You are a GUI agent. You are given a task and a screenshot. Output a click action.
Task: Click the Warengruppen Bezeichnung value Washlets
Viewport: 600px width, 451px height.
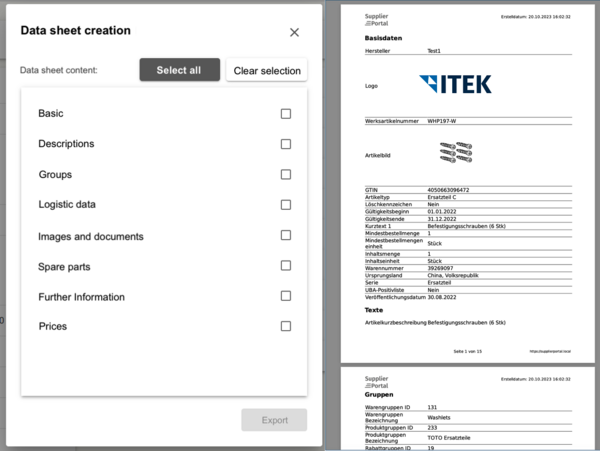[439, 417]
